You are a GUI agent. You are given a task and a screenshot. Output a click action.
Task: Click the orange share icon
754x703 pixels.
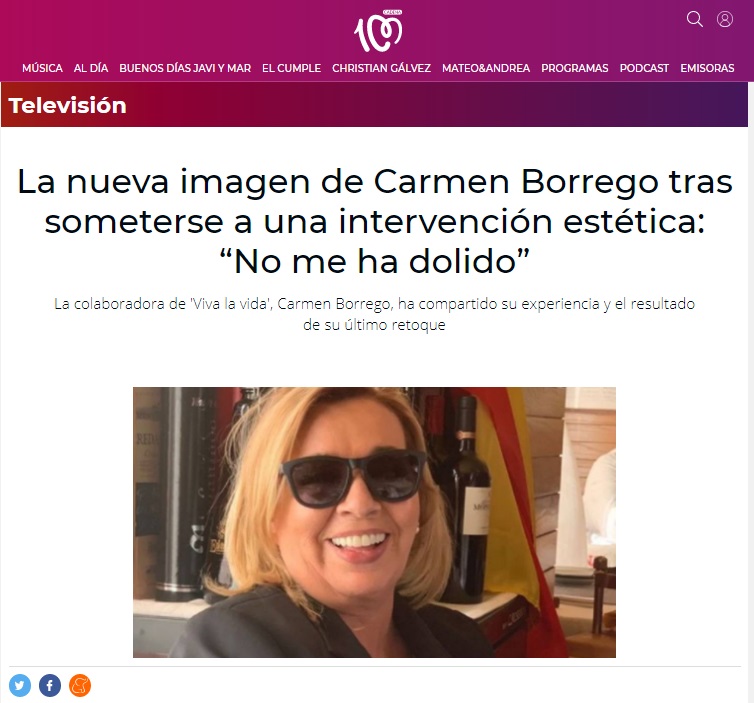(x=80, y=685)
